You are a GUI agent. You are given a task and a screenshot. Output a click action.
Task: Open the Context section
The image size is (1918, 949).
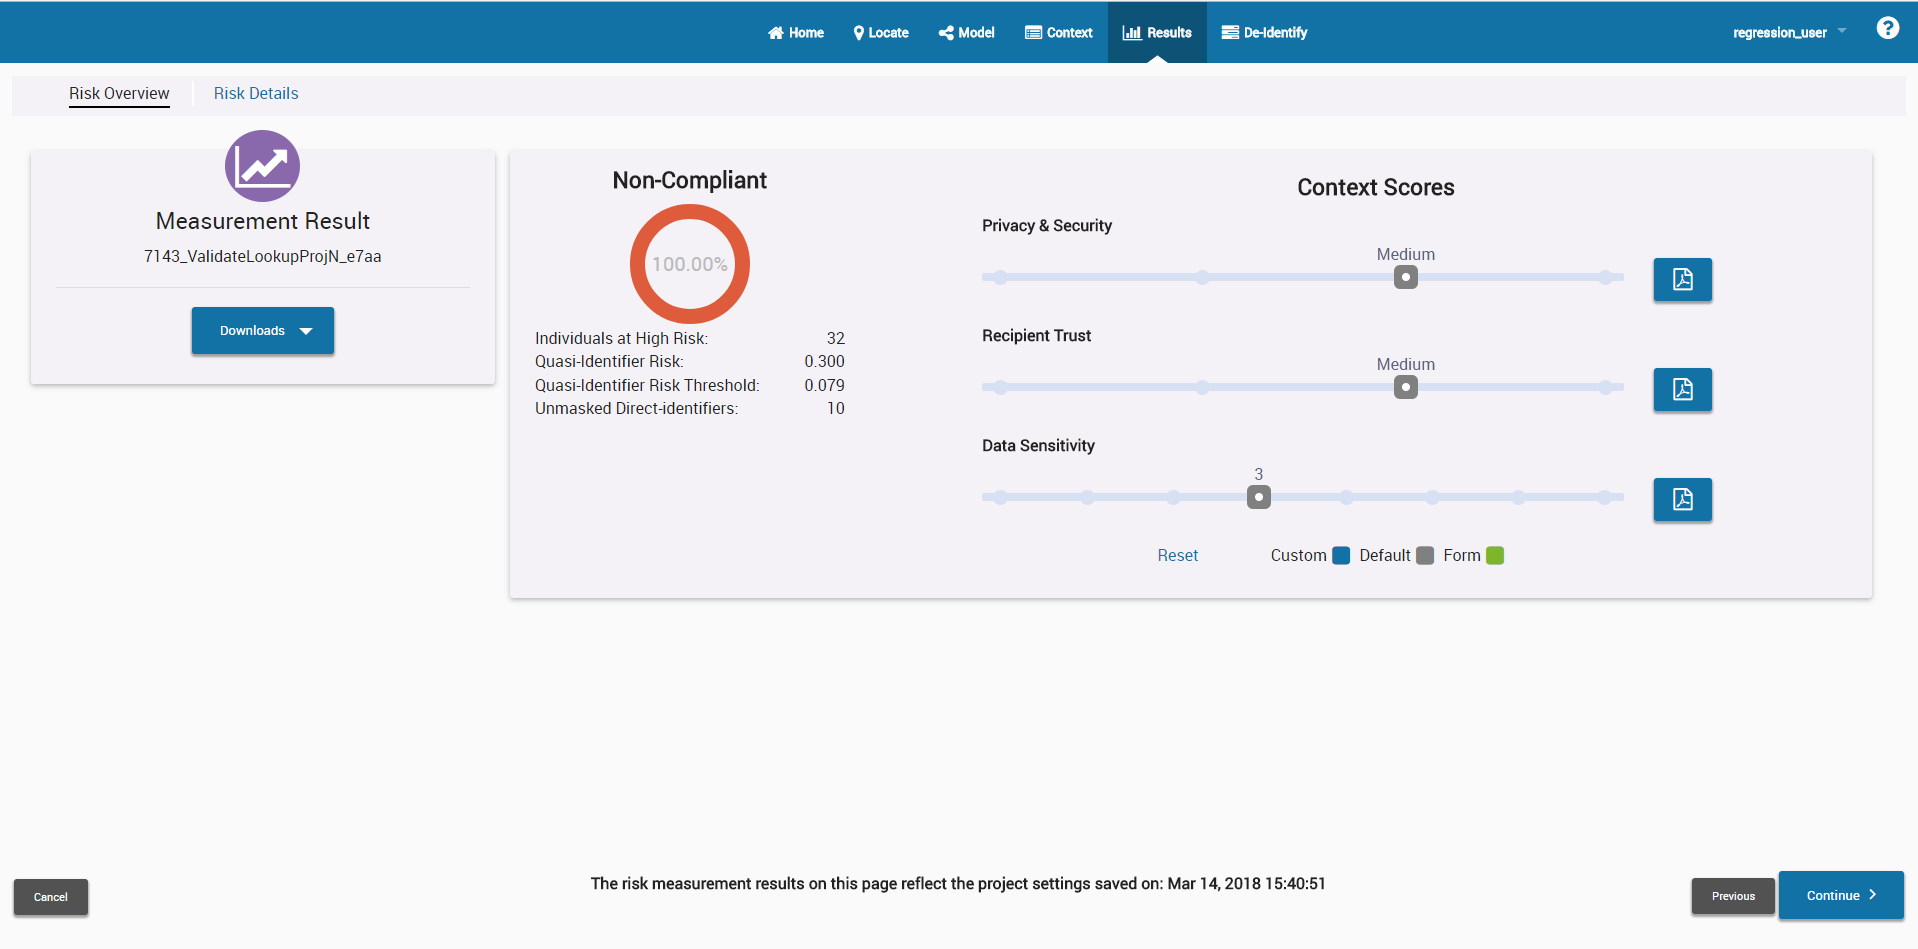click(1059, 33)
